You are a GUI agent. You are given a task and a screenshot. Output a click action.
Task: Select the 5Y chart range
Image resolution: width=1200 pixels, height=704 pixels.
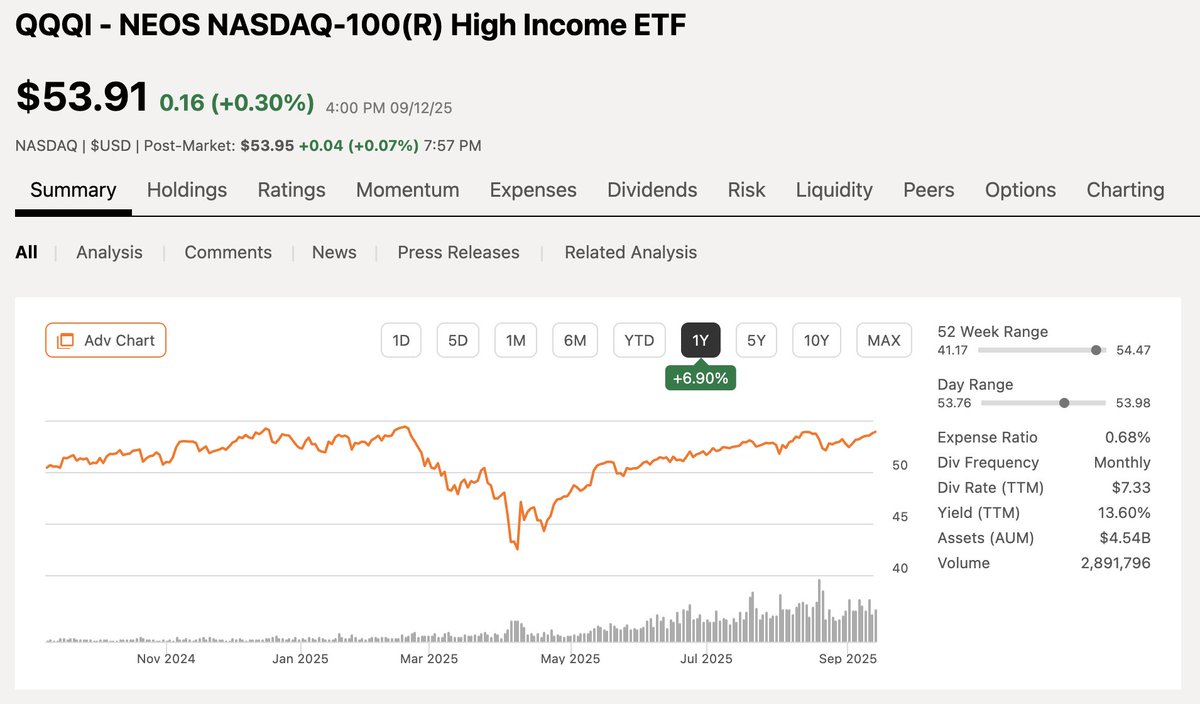tap(756, 340)
